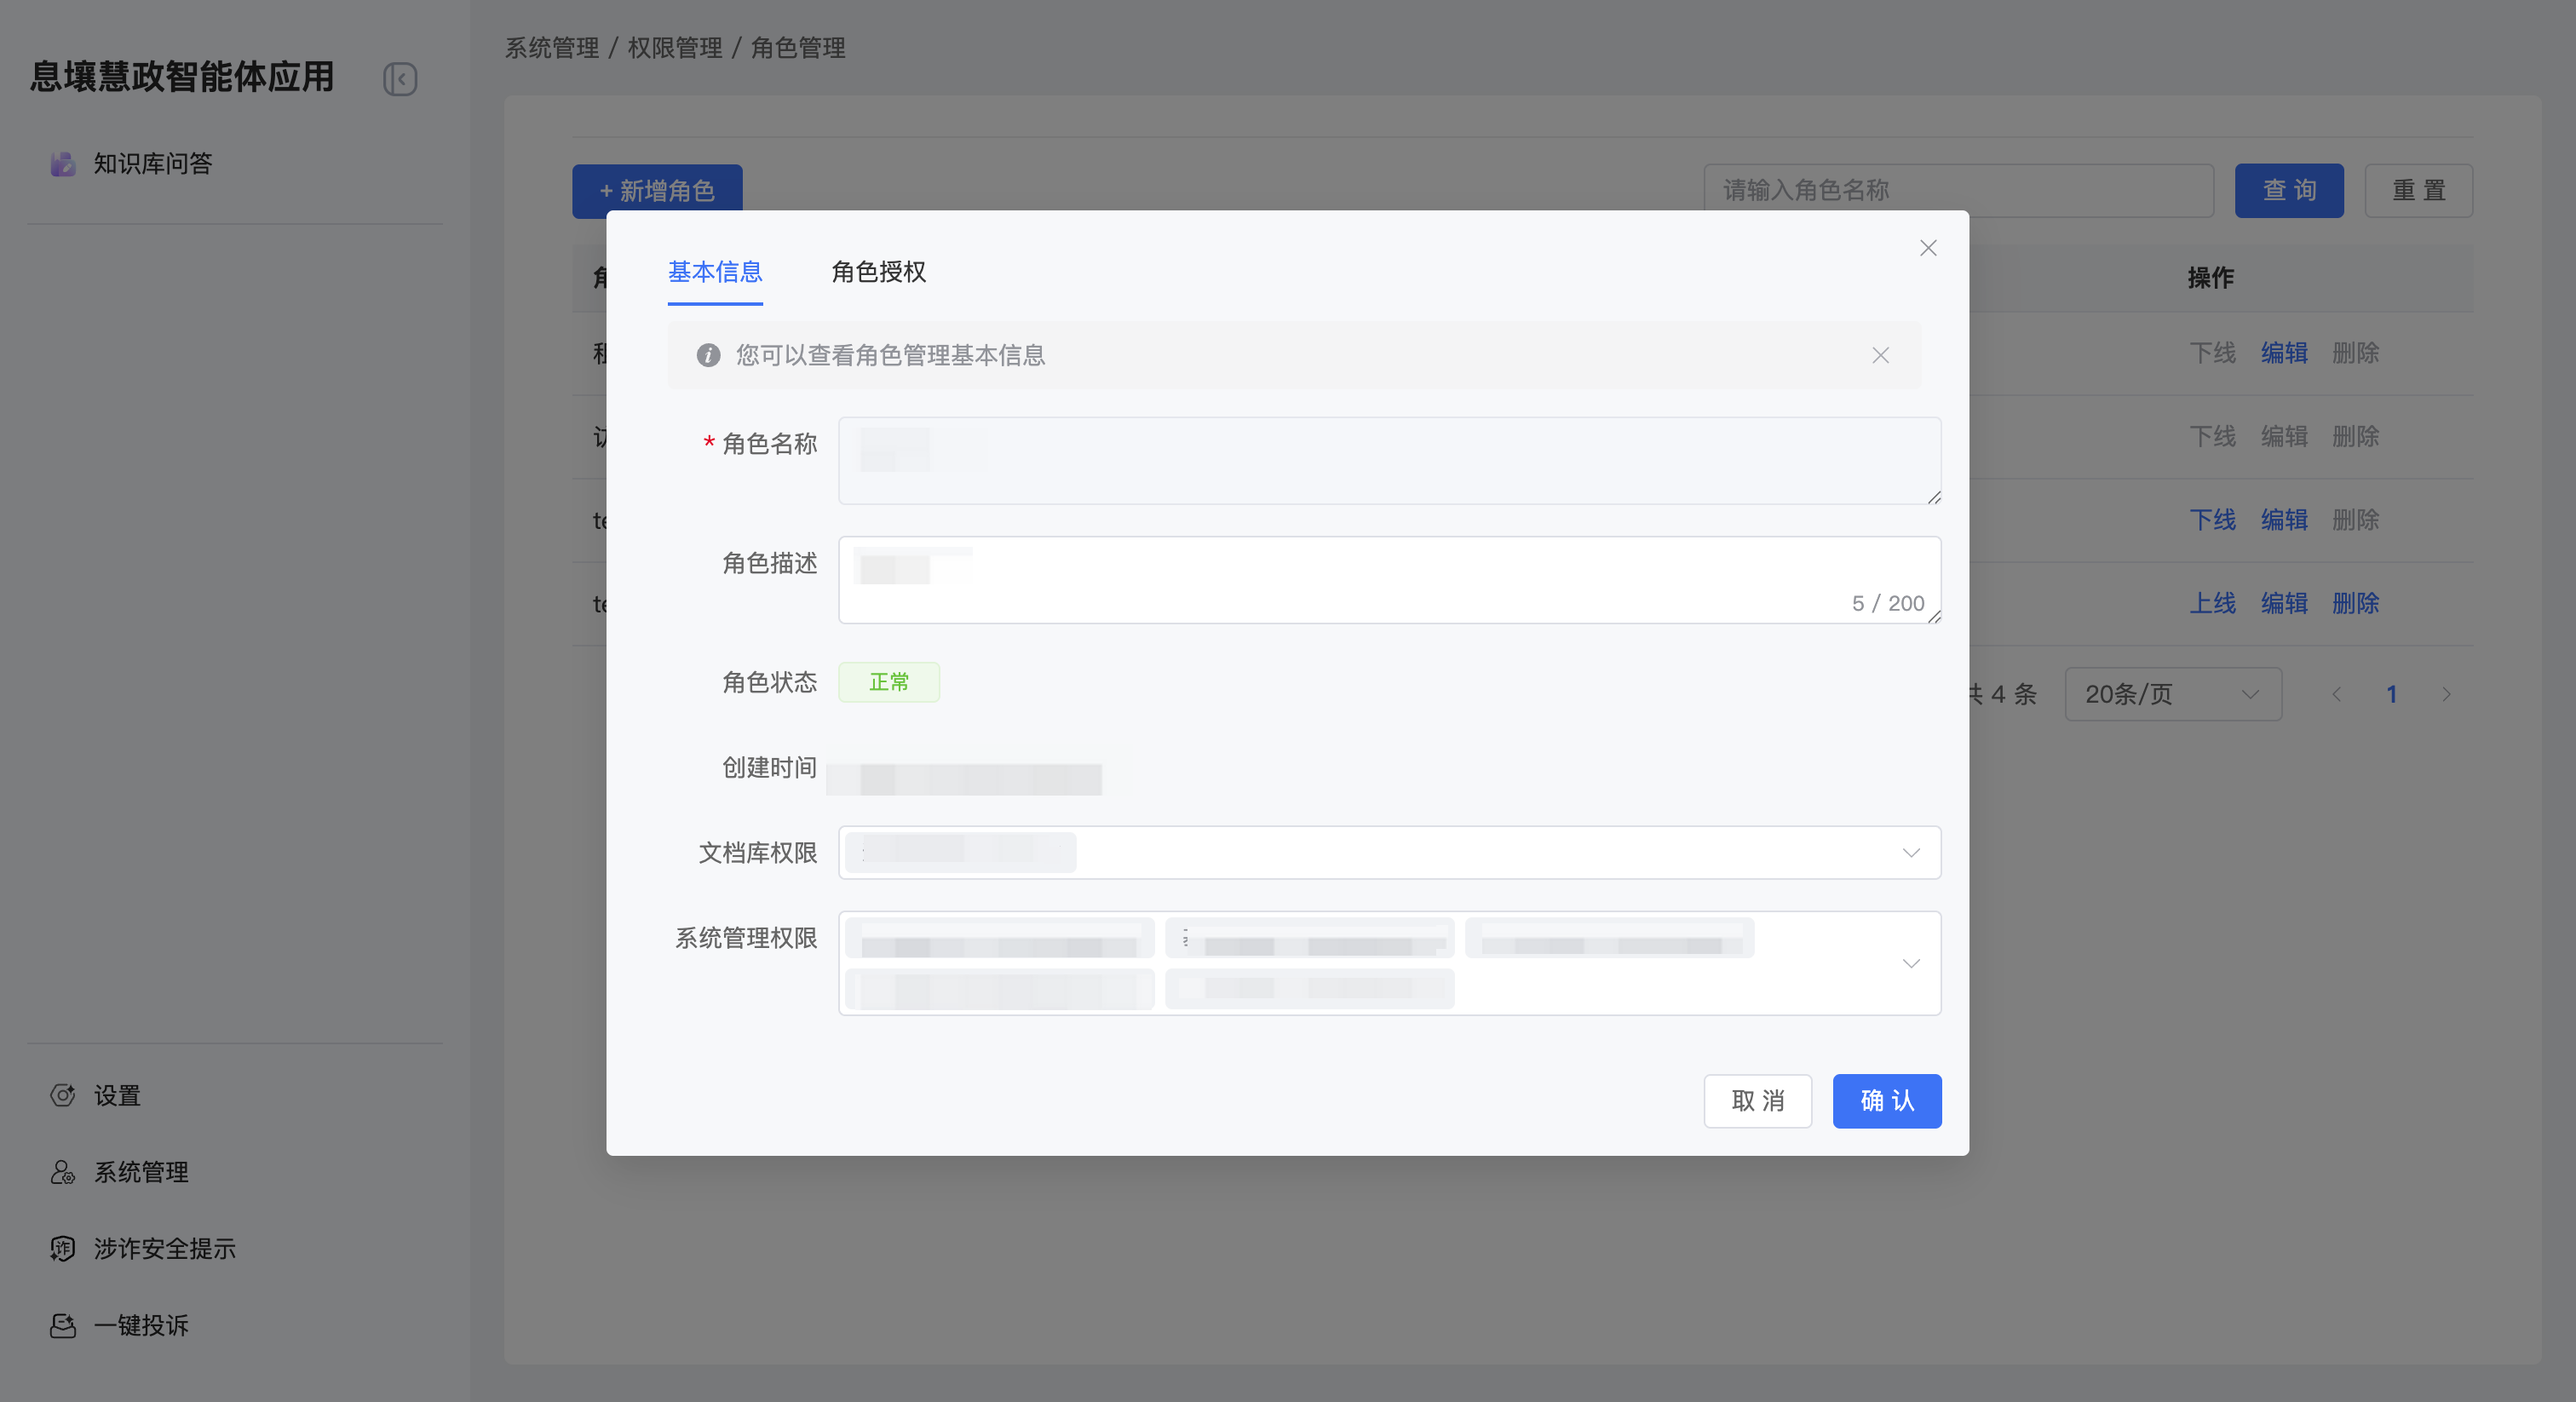Close the role dialog with the X
The image size is (2576, 1402).
[1928, 248]
